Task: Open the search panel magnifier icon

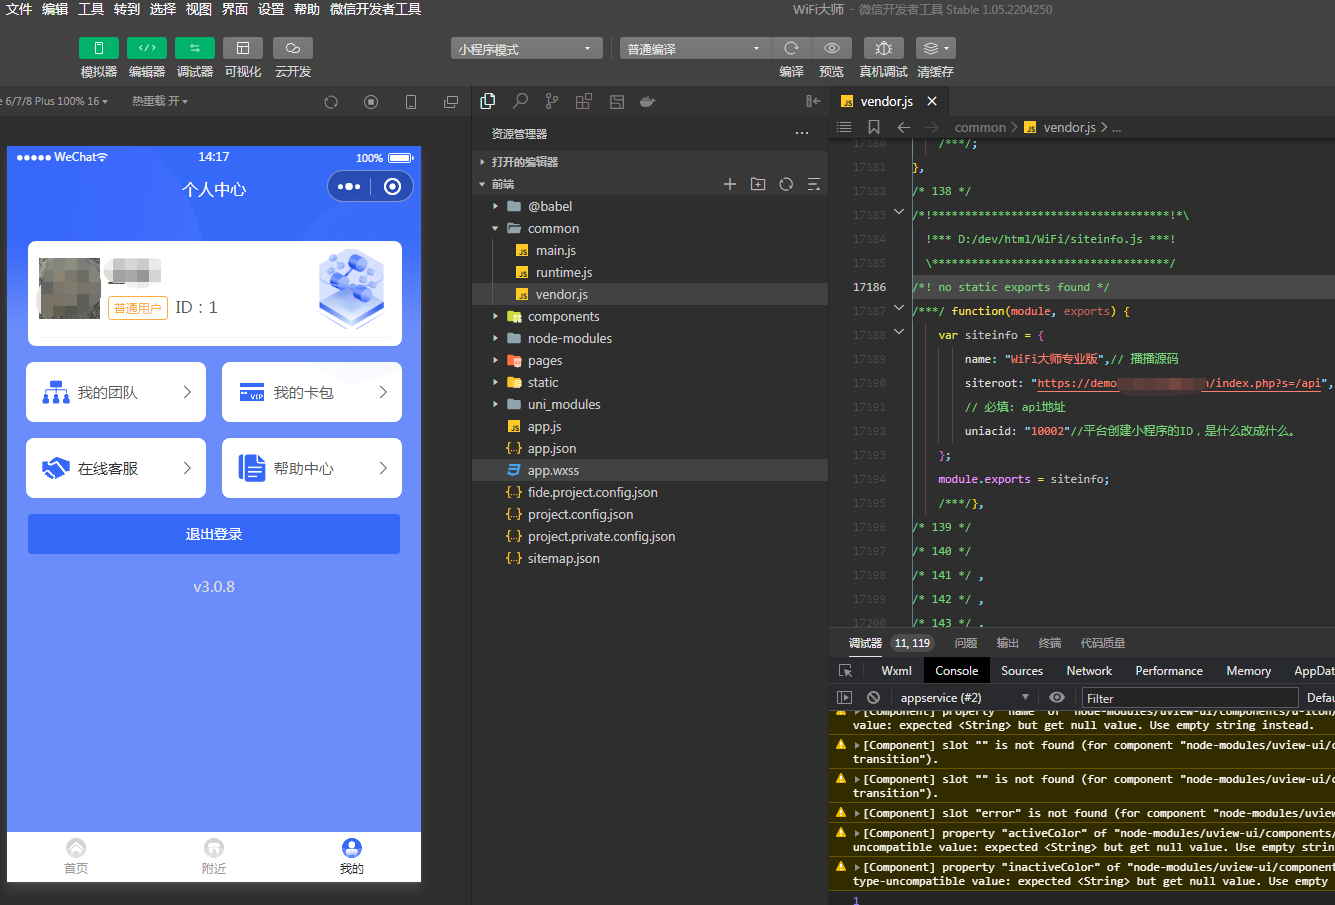Action: (x=520, y=101)
